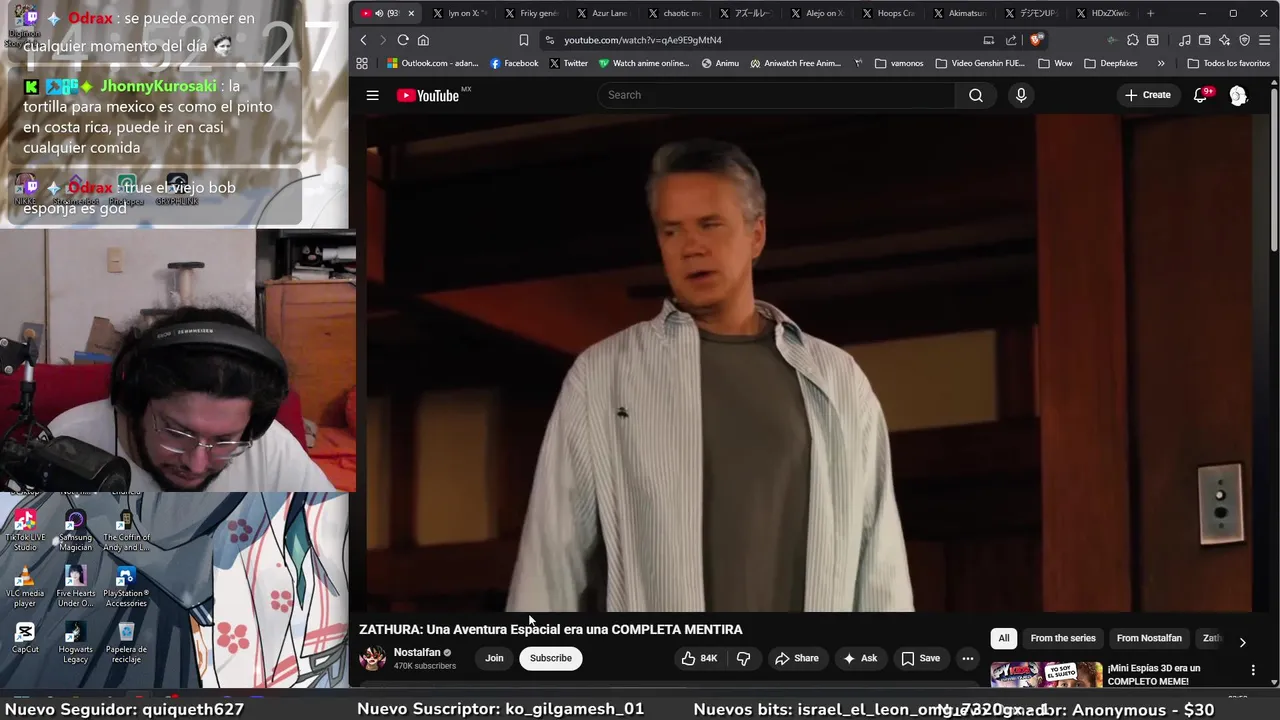Open the Brave Shields icon
The width and height of the screenshot is (1280, 720).
(1036, 40)
